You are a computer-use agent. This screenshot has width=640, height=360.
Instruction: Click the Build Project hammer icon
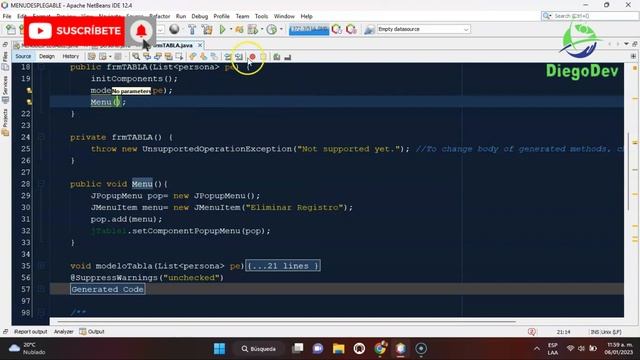192,29
